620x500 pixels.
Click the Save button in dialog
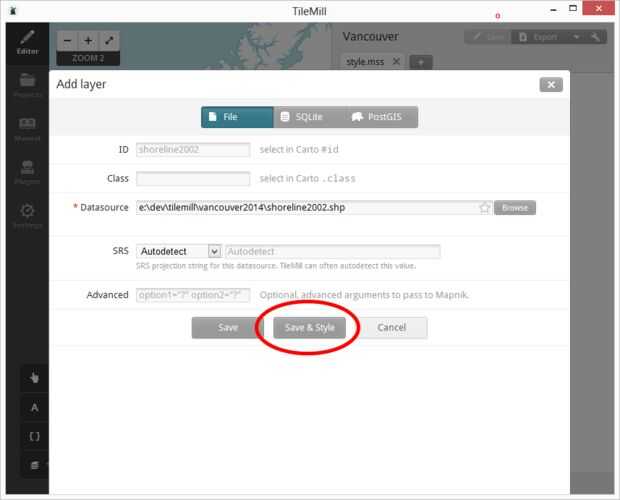[x=227, y=327]
